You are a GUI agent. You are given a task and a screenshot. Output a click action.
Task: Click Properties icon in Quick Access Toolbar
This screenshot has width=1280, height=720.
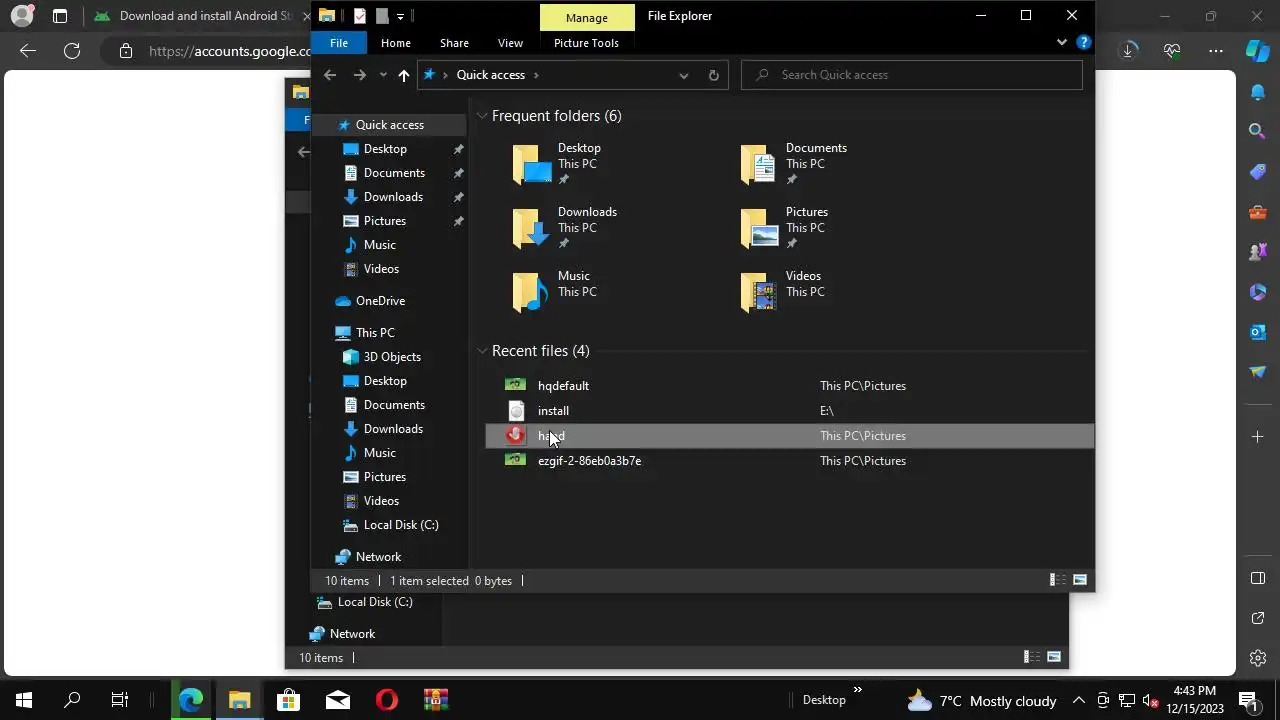[x=360, y=16]
